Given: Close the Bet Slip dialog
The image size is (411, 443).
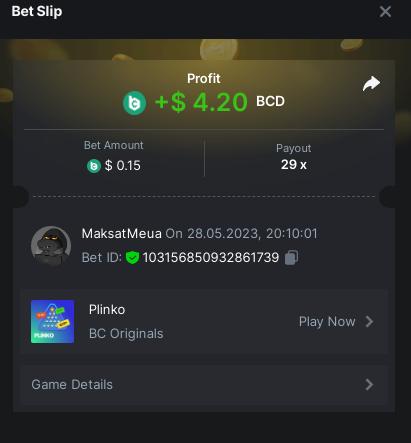Looking at the screenshot, I should tap(385, 12).
